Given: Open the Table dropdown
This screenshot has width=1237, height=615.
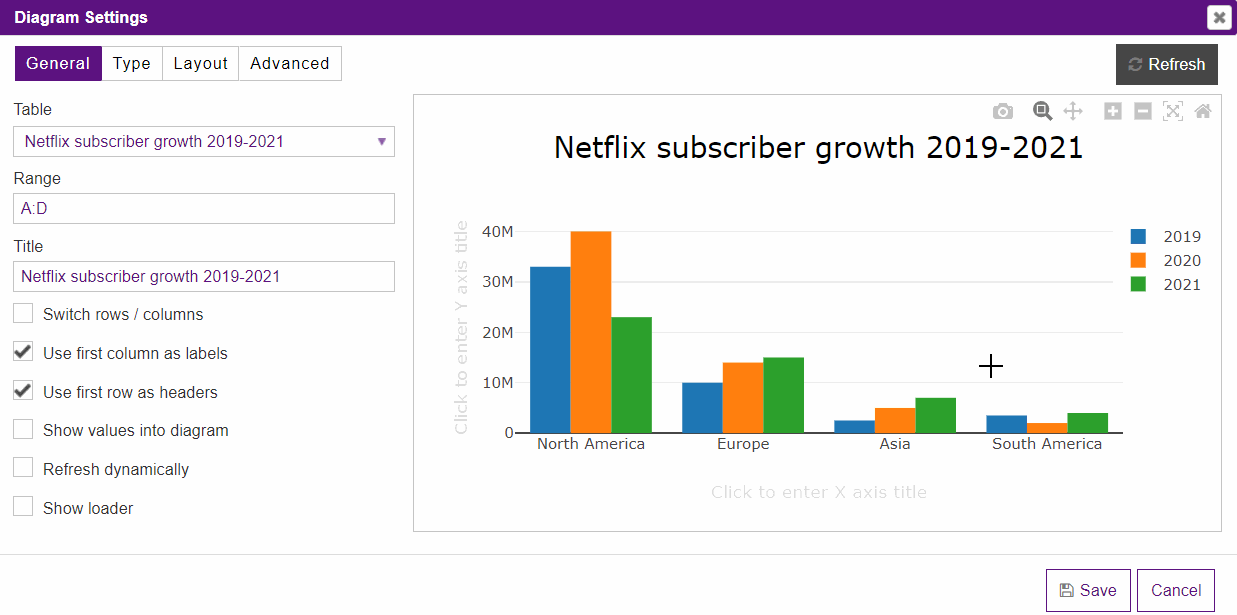Looking at the screenshot, I should point(204,142).
